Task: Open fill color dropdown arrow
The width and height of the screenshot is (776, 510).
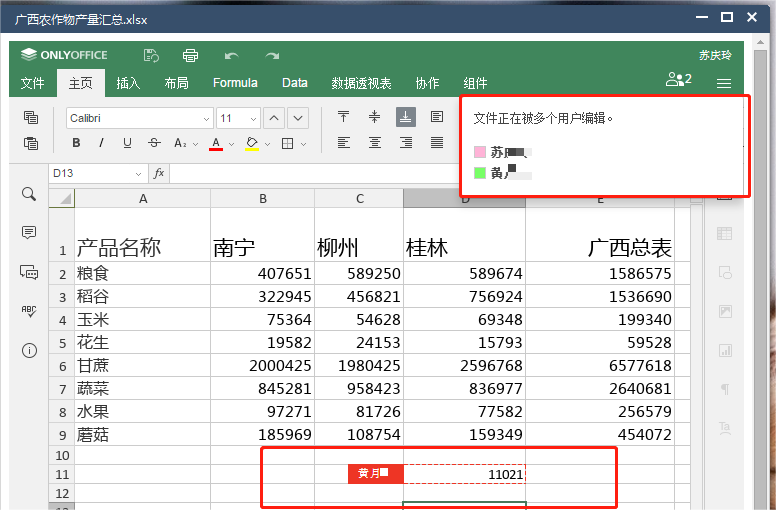Action: (267, 144)
